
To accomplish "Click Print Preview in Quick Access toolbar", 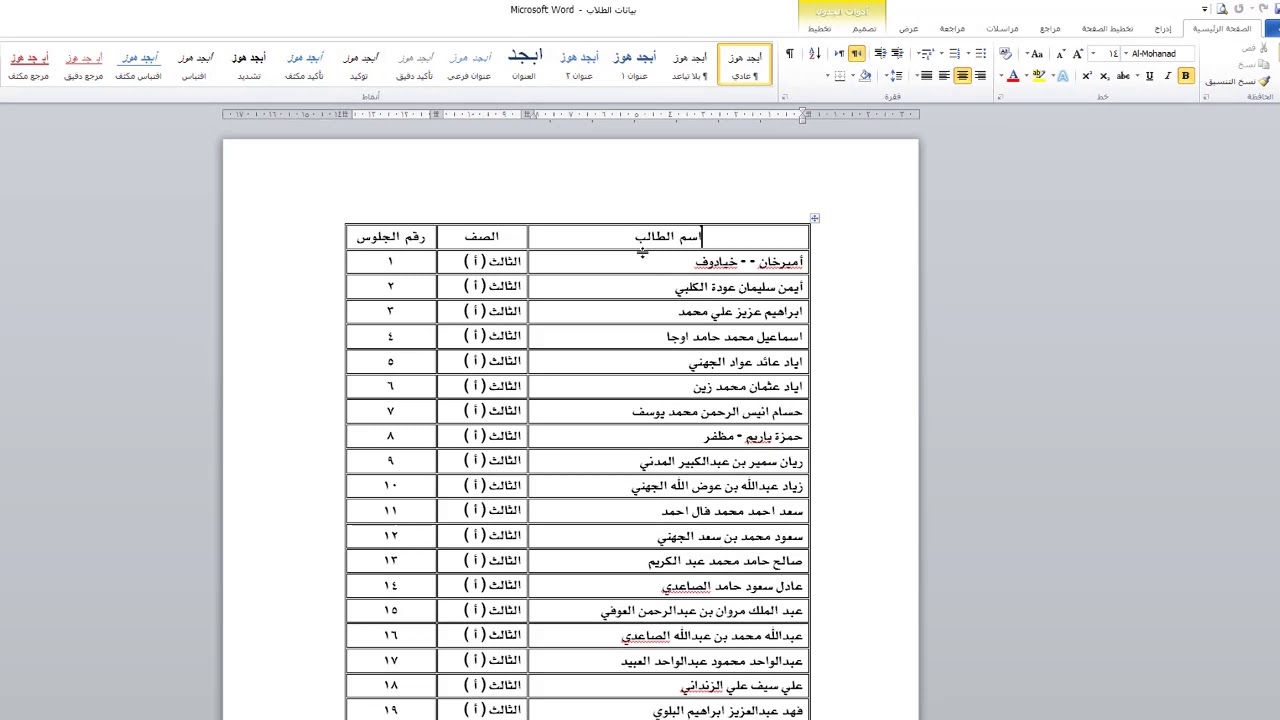I will (x=1222, y=8).
